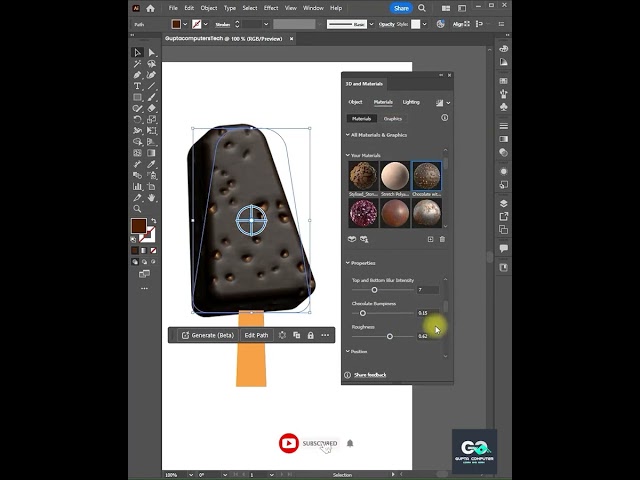Image resolution: width=640 pixels, height=480 pixels.
Task: Open the render settings dropdown arrow
Action: [448, 103]
